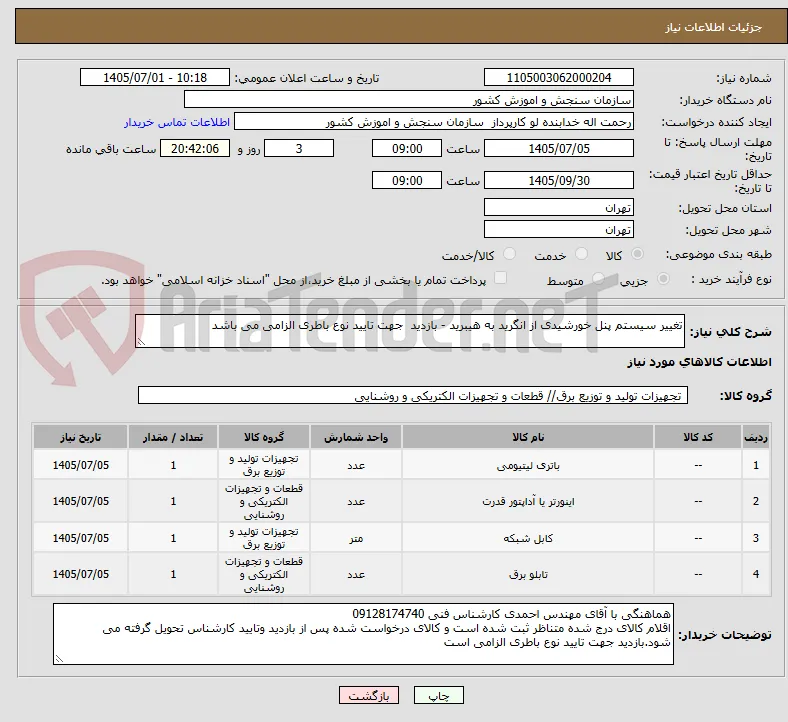Image resolution: width=788 pixels, height=722 pixels.
Task: Click the remaining days field showing 3
Action: 299,149
